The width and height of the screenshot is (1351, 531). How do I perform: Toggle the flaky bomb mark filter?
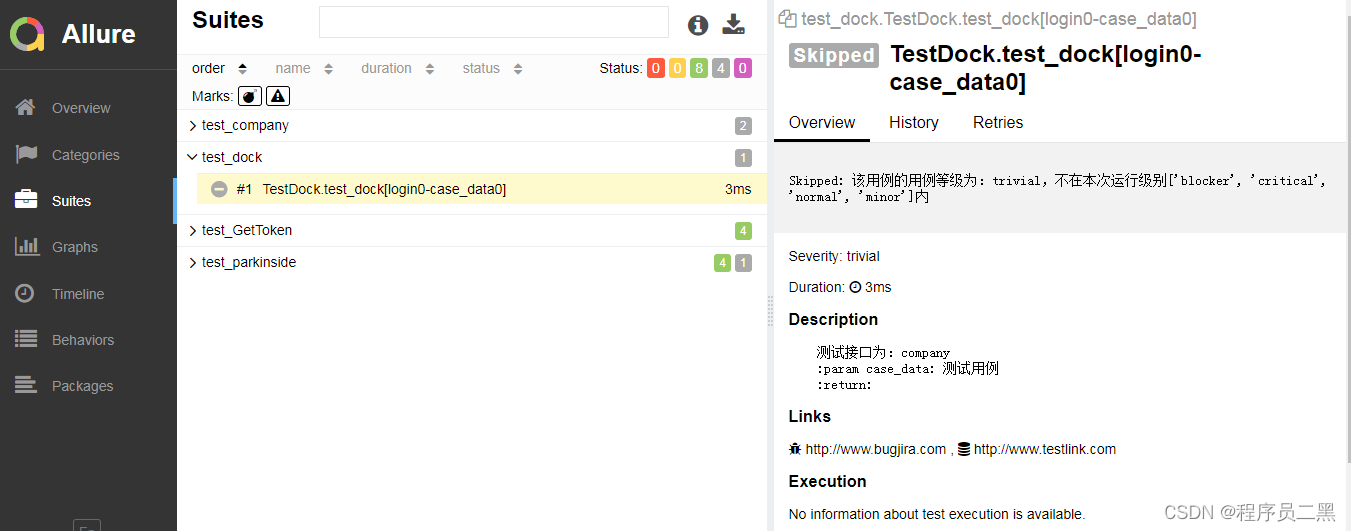tap(250, 96)
